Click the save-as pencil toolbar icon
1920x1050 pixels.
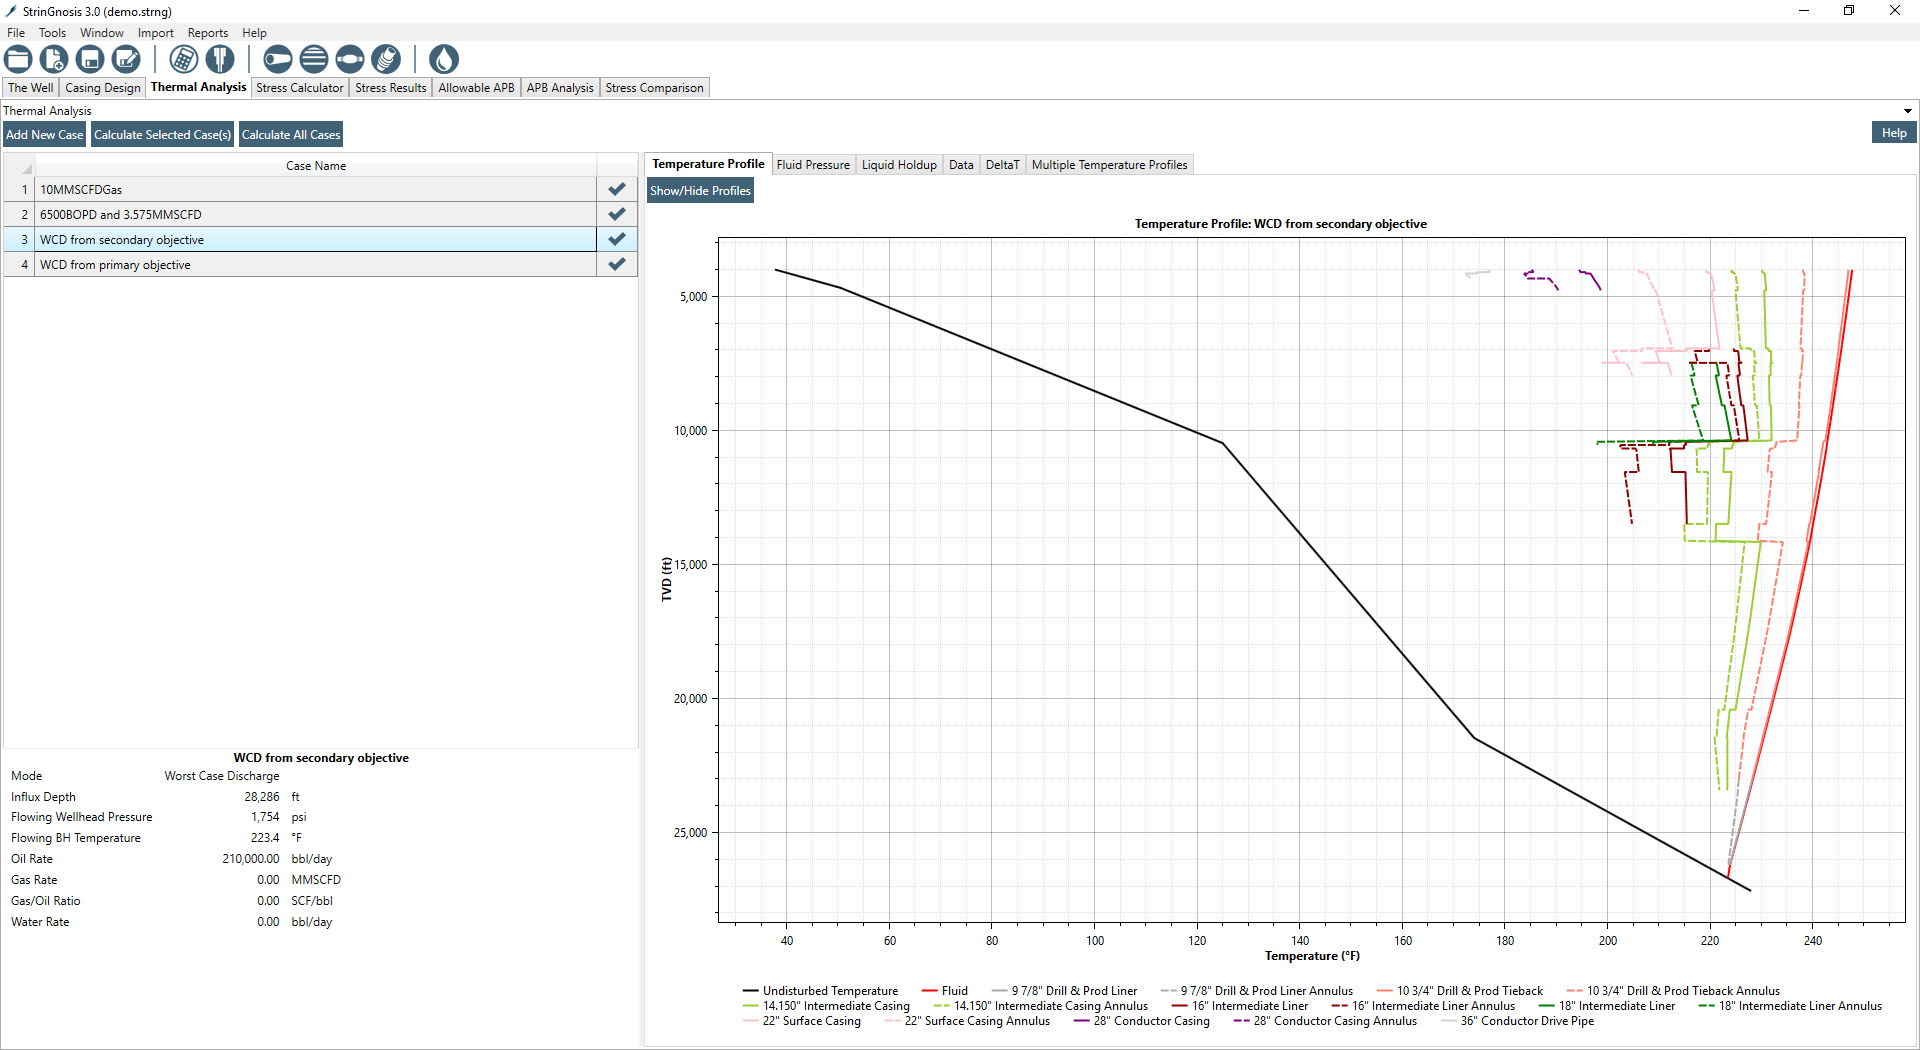[x=126, y=59]
